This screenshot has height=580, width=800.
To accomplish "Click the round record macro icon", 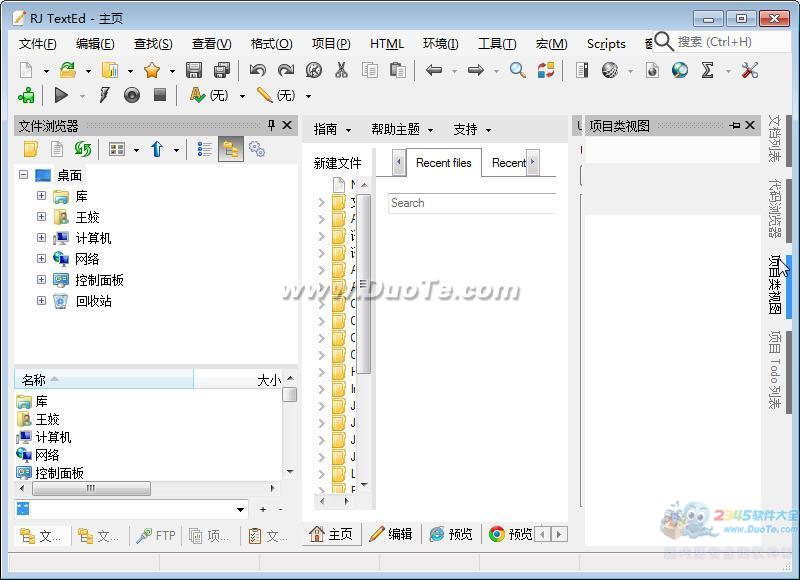I will click(132, 95).
